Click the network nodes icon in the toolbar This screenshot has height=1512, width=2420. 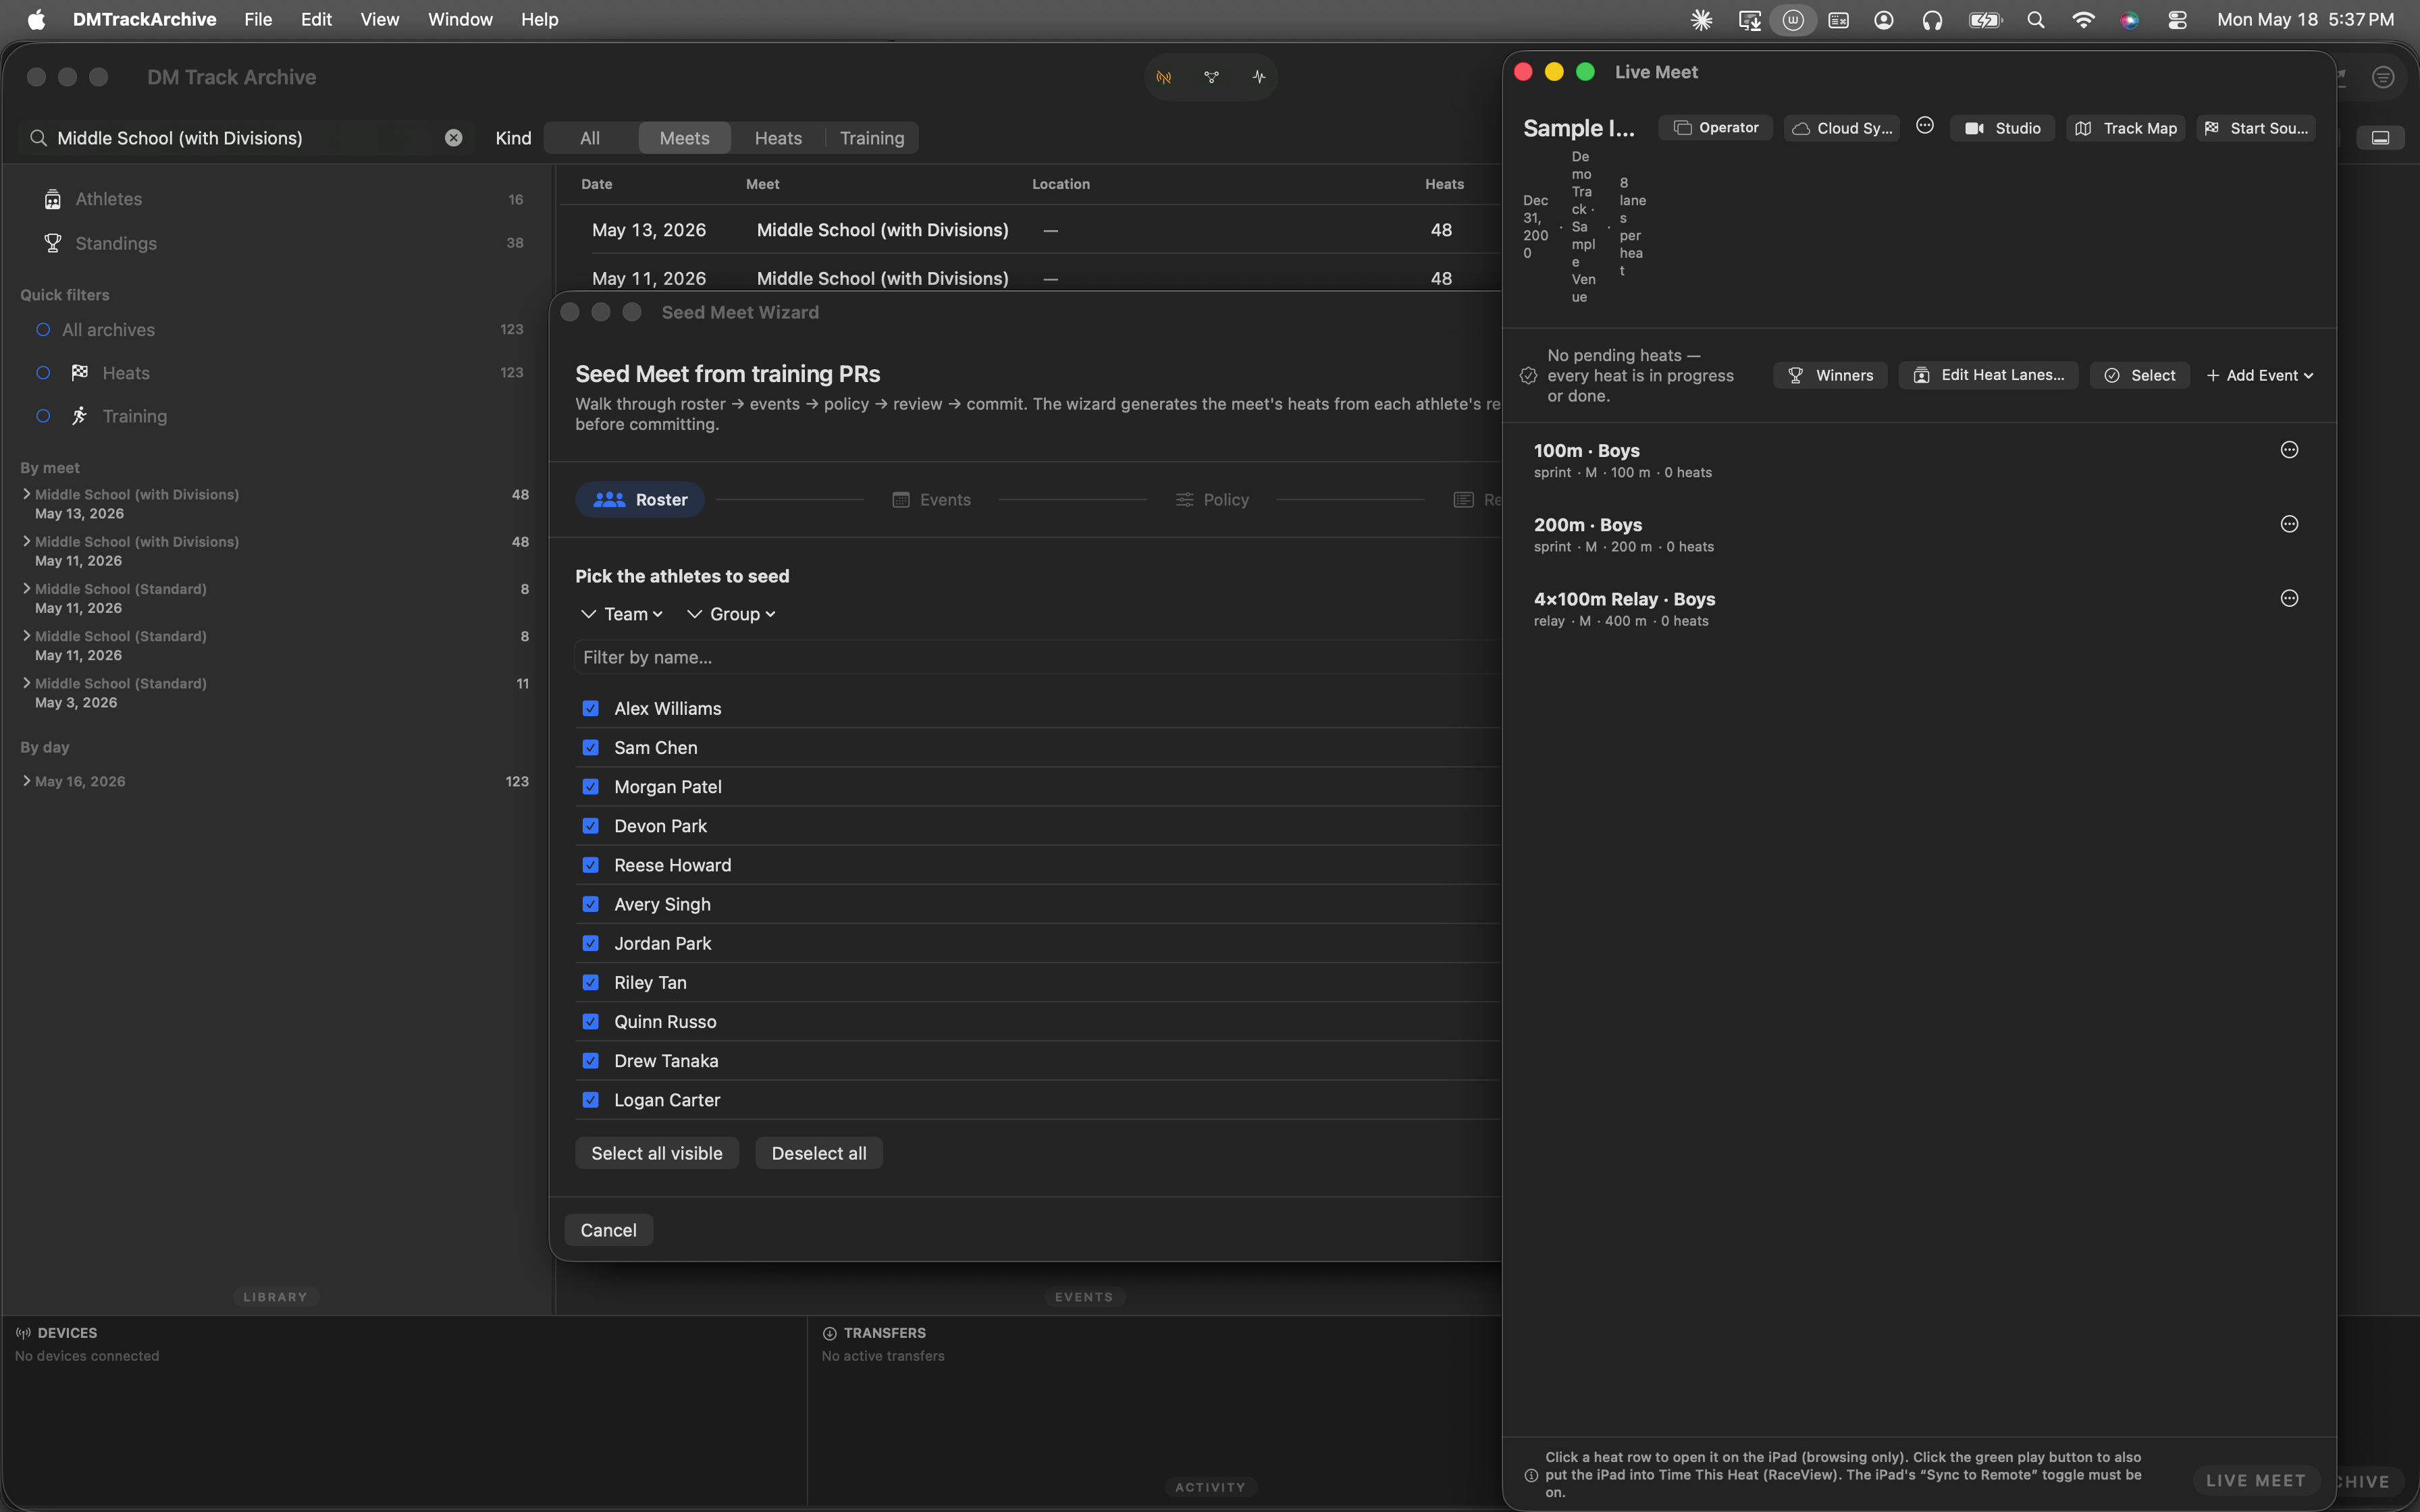pos(1211,77)
